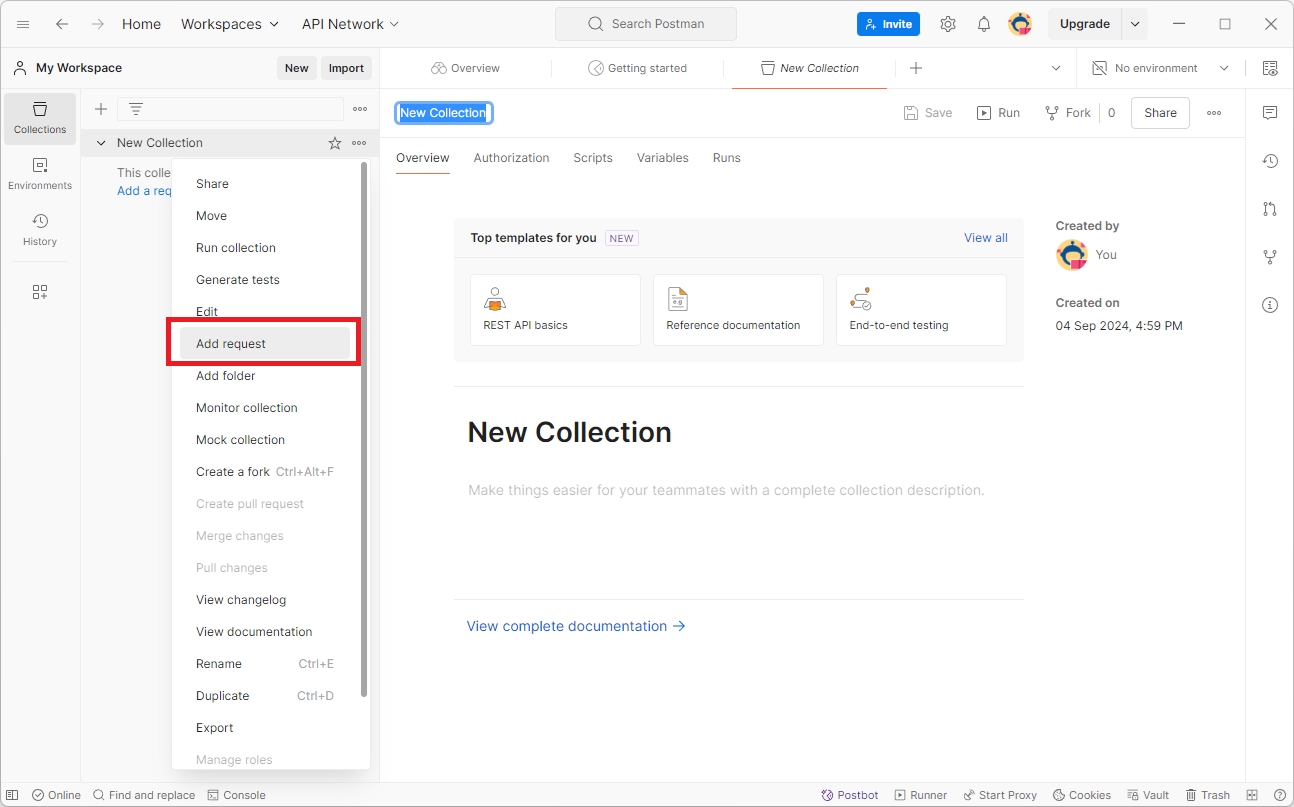Open the tabs overflow chevron
Viewport: 1294px width, 807px height.
1056,68
